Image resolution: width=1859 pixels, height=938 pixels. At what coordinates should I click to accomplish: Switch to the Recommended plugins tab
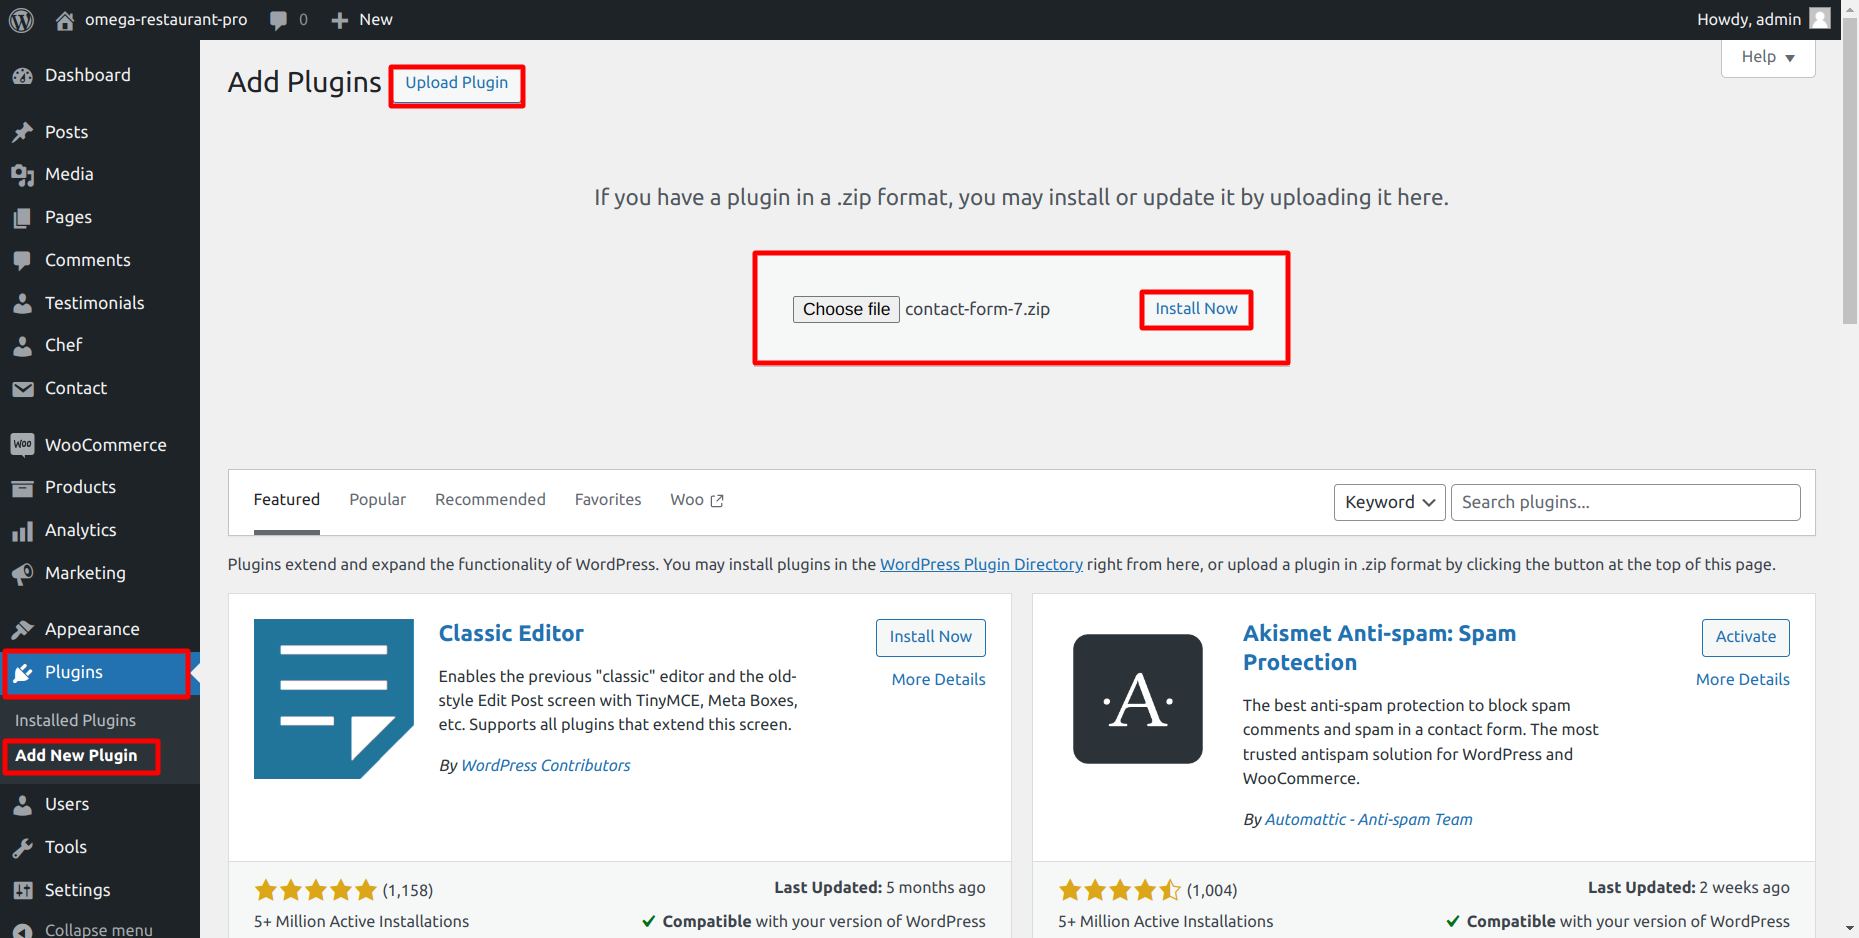coord(490,500)
